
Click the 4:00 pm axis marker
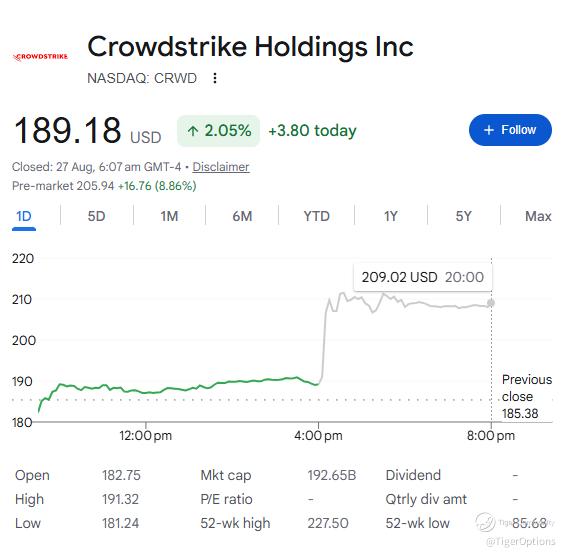(318, 436)
